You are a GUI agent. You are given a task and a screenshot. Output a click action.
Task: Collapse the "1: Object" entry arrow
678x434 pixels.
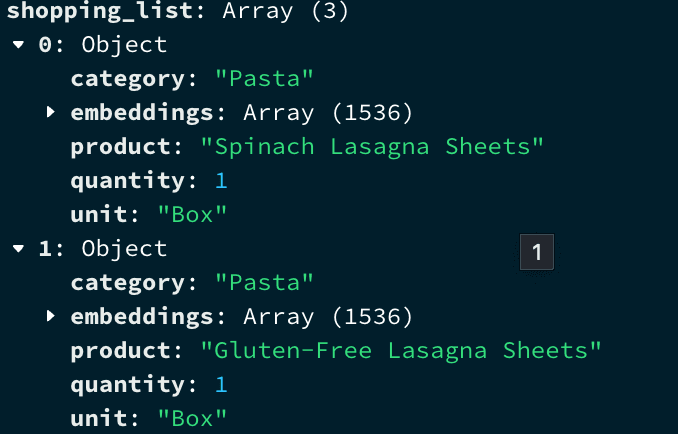tap(18, 249)
